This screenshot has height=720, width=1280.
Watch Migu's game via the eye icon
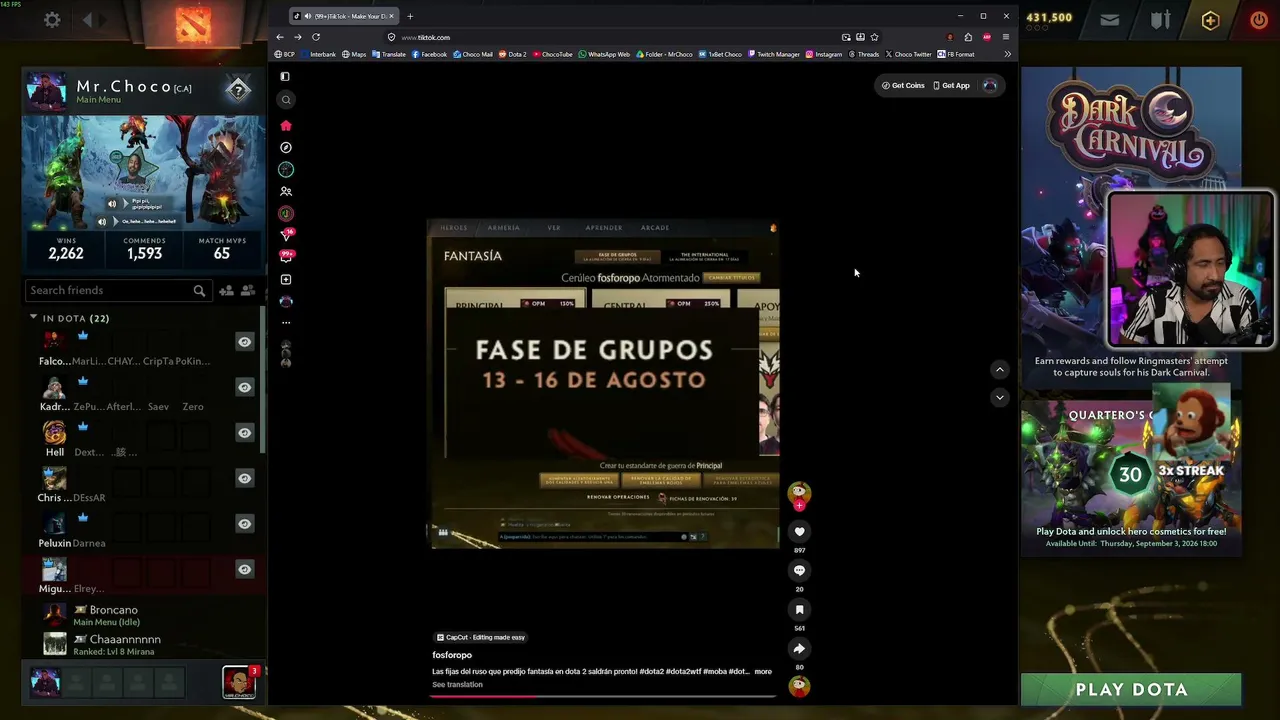point(244,569)
